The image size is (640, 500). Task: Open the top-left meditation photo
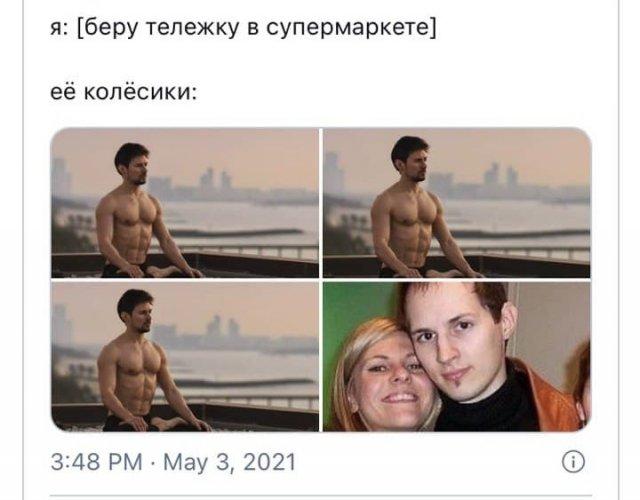(184, 203)
